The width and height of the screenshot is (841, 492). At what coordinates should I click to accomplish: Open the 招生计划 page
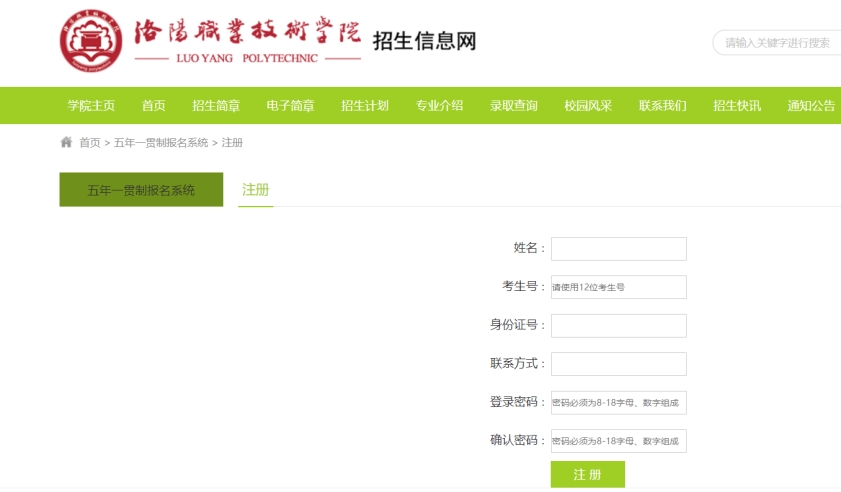(365, 106)
